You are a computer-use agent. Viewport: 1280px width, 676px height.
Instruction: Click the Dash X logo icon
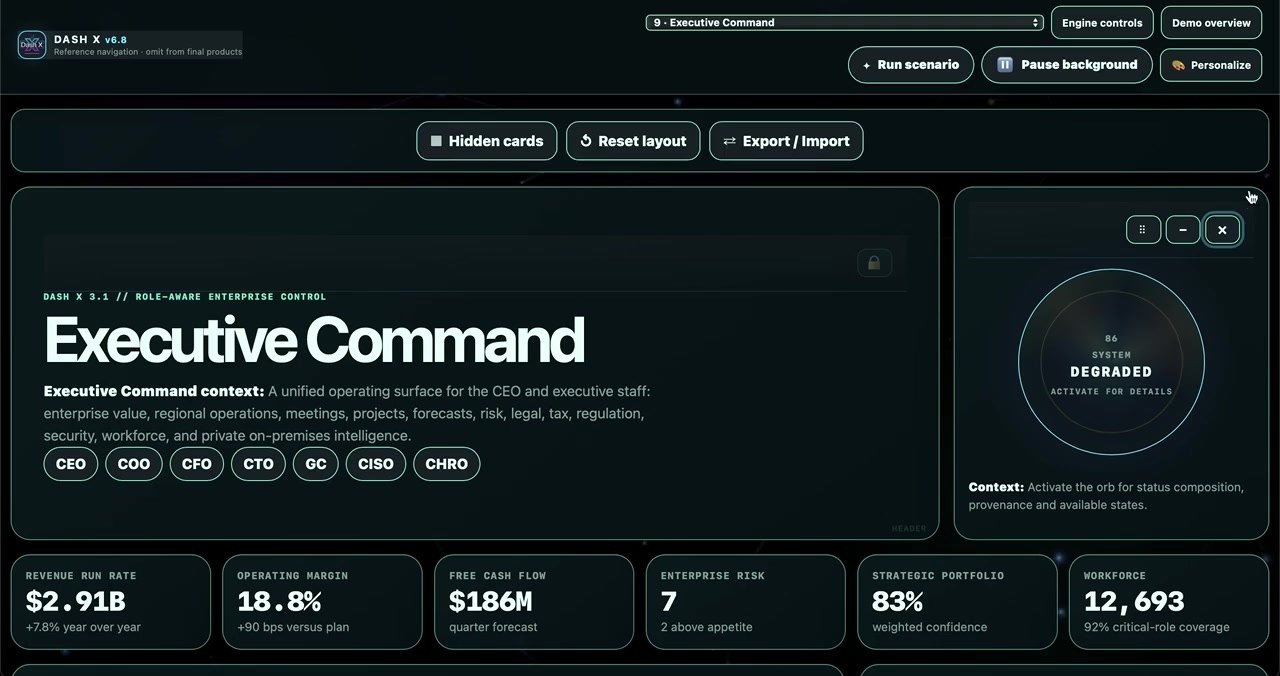32,45
